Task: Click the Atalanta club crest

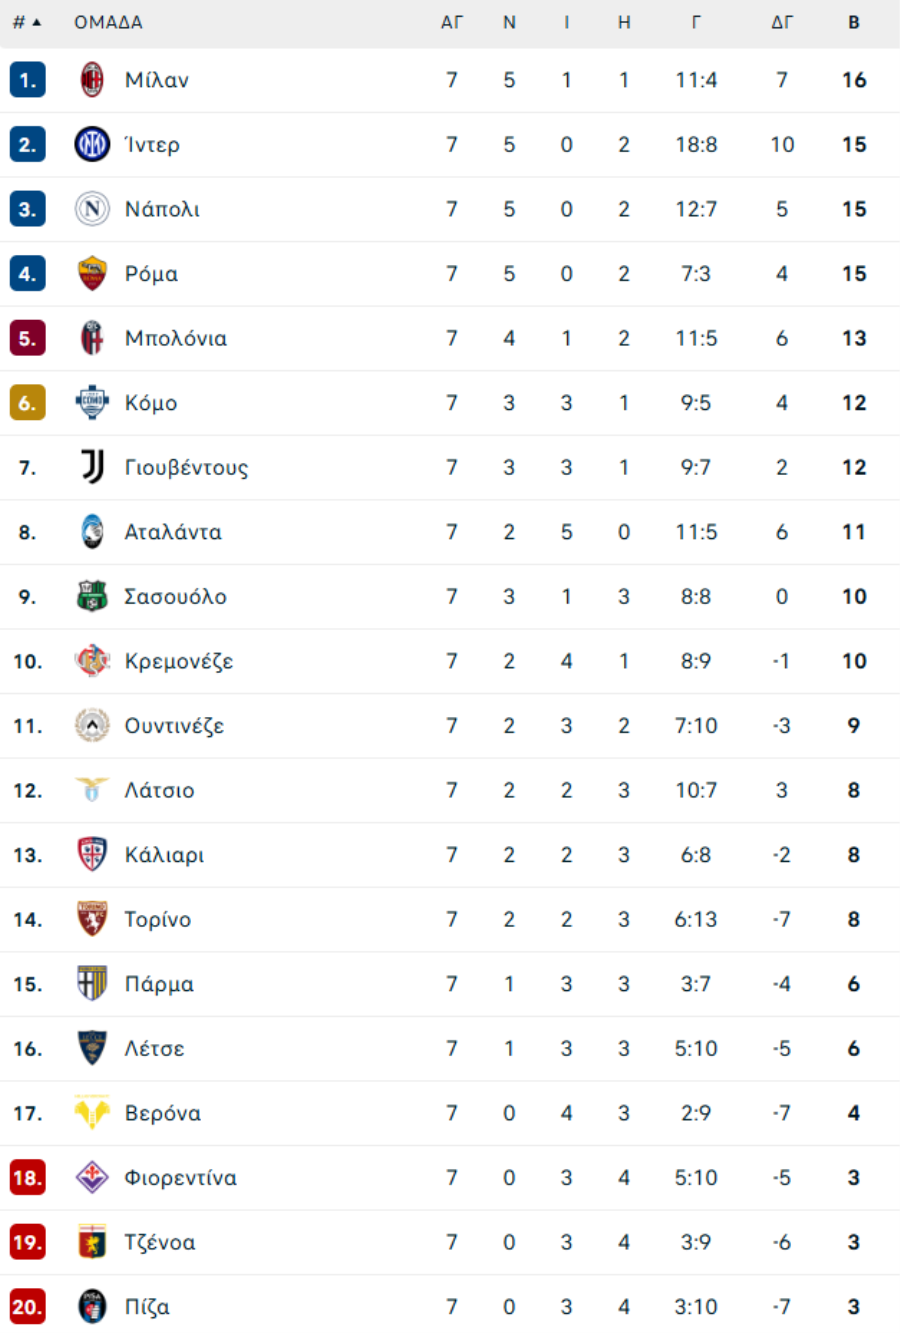Action: tap(92, 532)
